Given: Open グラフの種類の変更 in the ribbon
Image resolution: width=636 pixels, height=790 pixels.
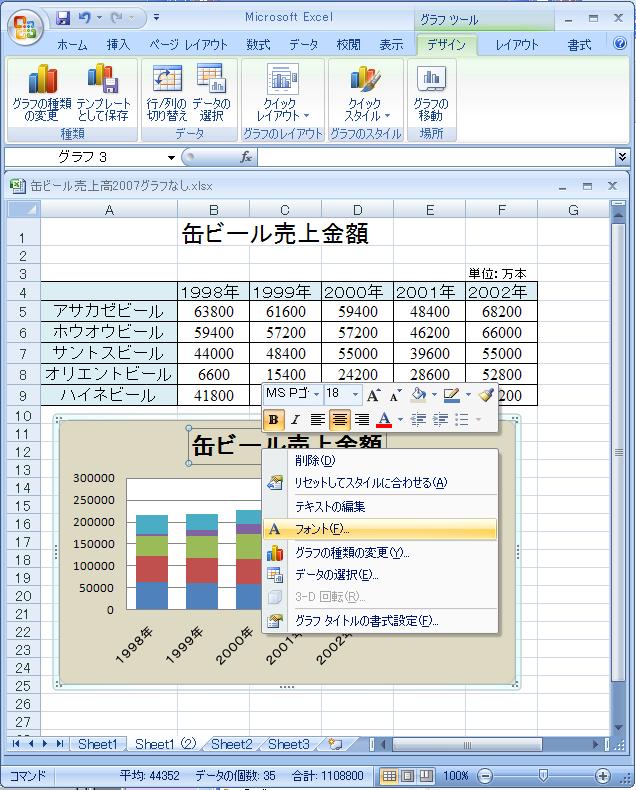Looking at the screenshot, I should point(42,93).
